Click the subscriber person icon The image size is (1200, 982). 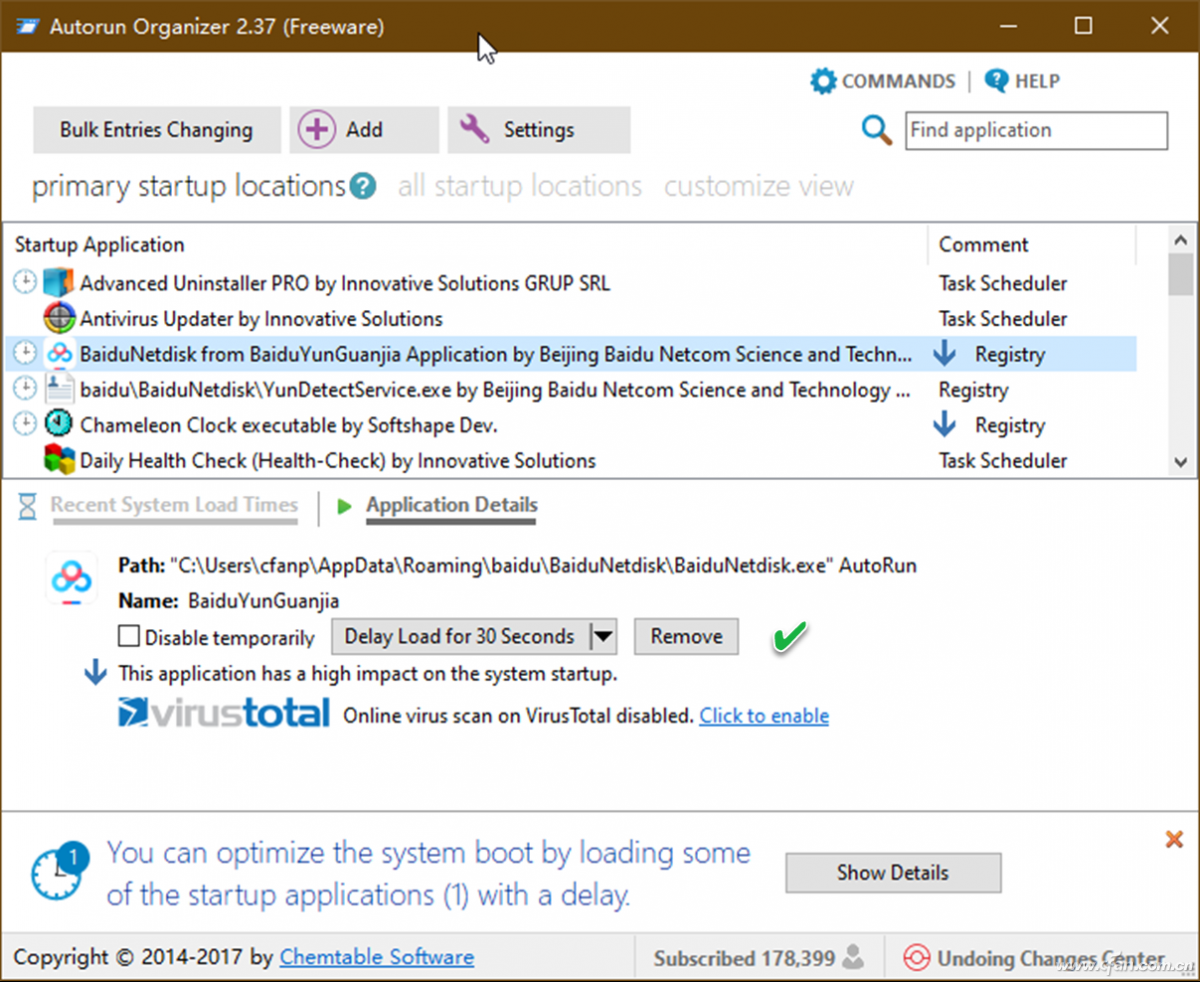pos(853,957)
